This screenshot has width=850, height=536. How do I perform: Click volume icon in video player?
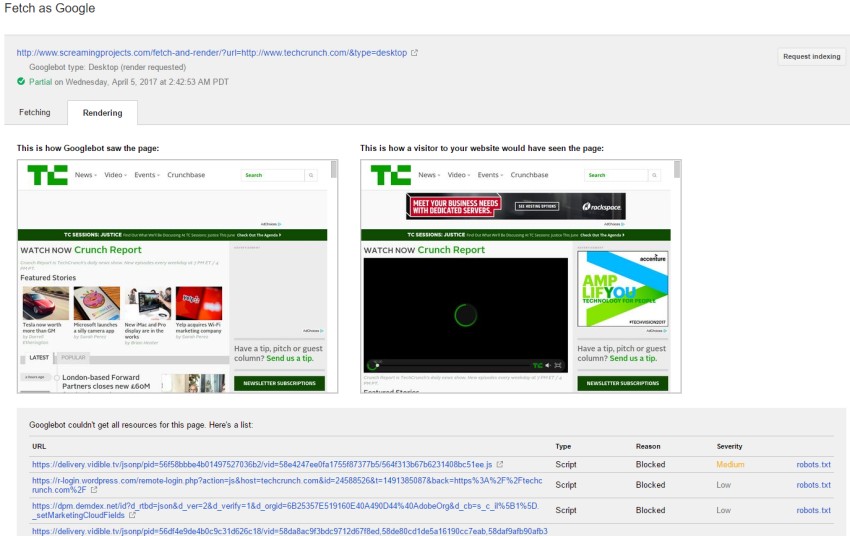(548, 365)
